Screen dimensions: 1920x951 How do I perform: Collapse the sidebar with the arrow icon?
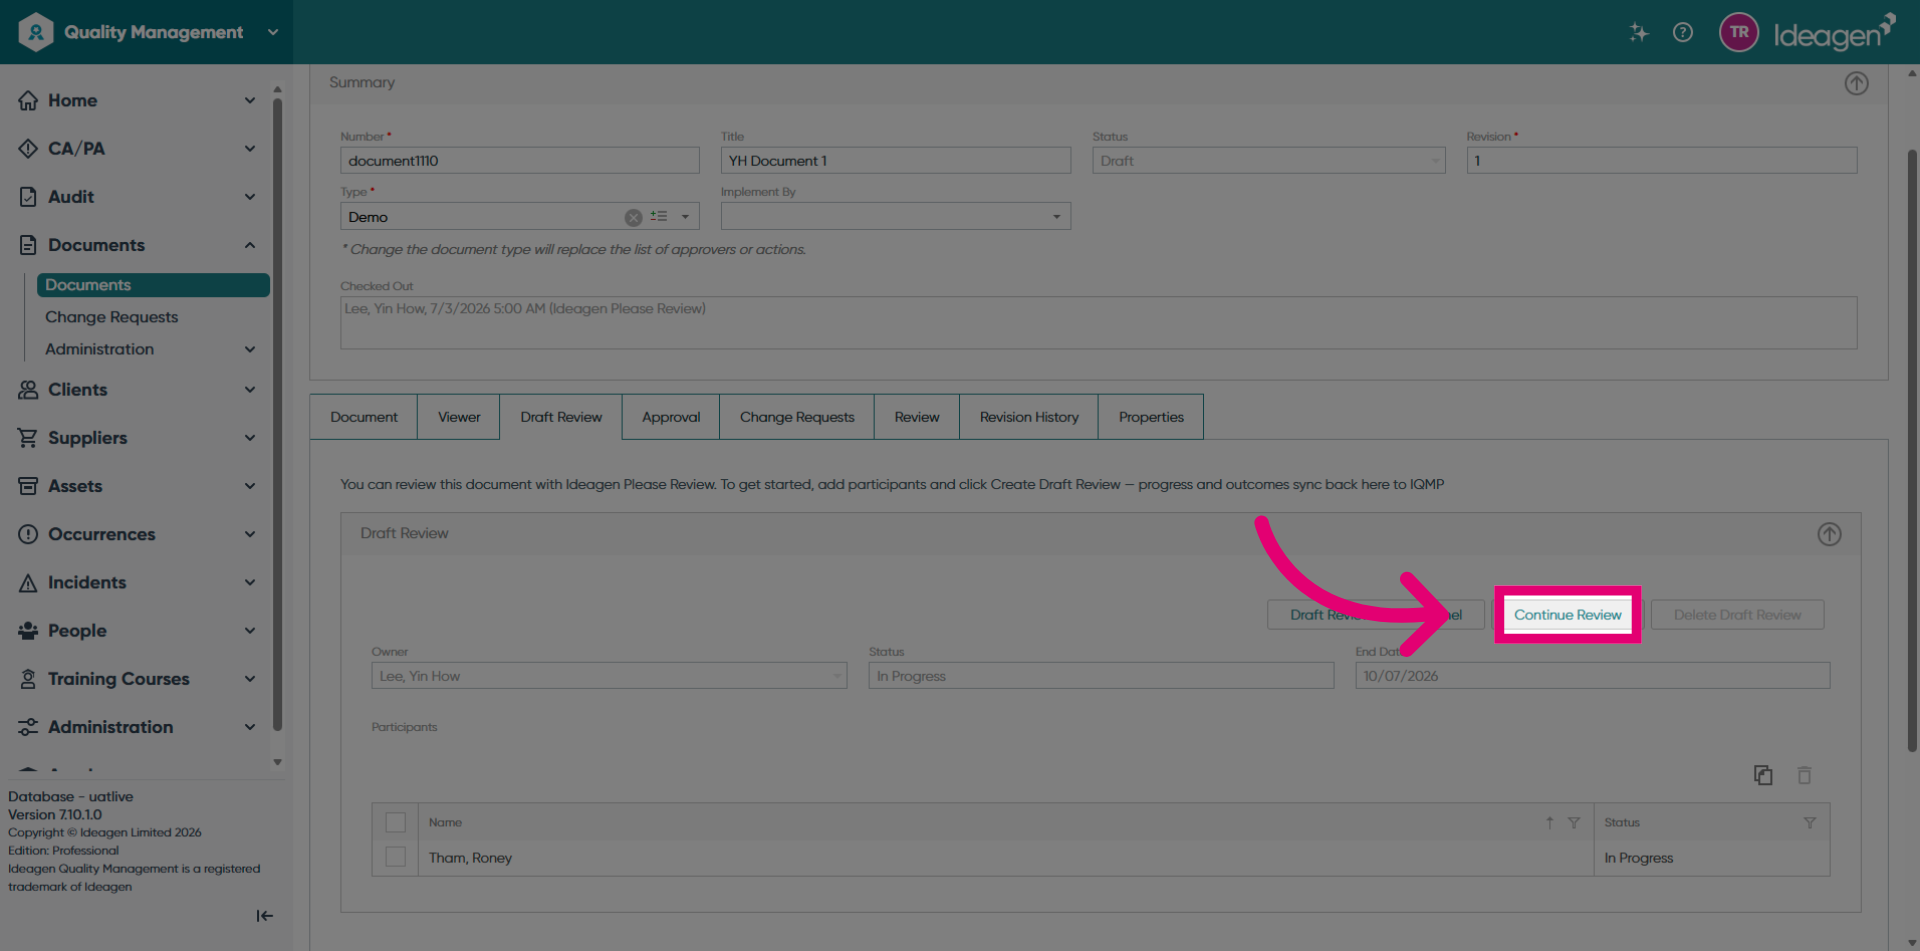[x=264, y=916]
